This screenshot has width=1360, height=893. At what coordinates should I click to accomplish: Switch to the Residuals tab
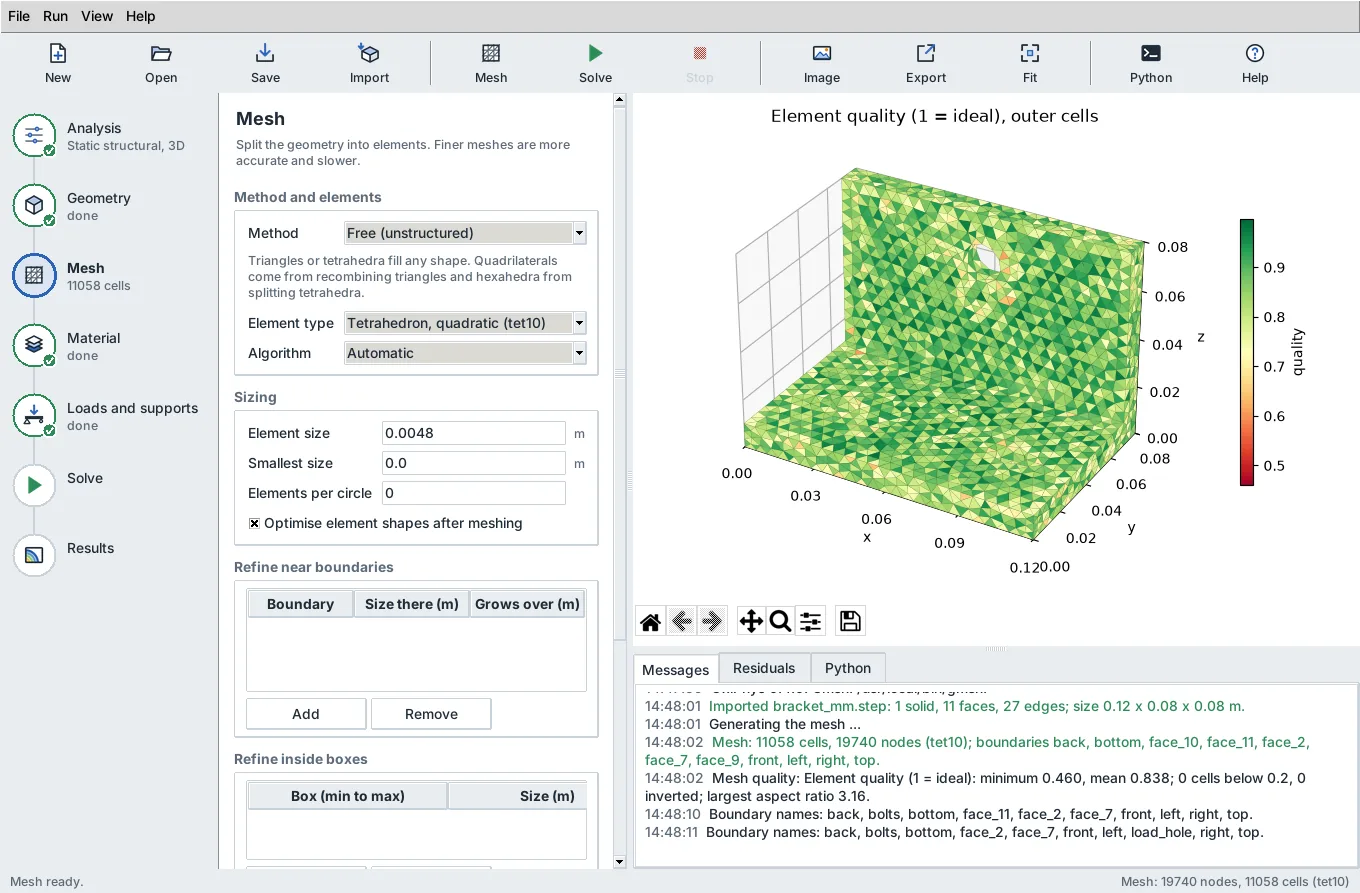pyautogui.click(x=764, y=668)
